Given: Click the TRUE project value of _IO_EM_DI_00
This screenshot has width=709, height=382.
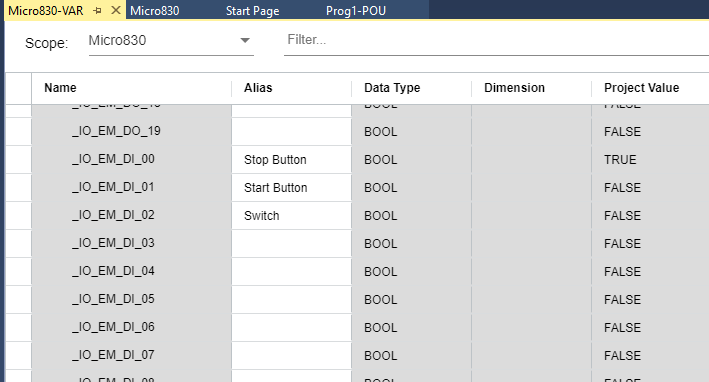Looking at the screenshot, I should [620, 160].
